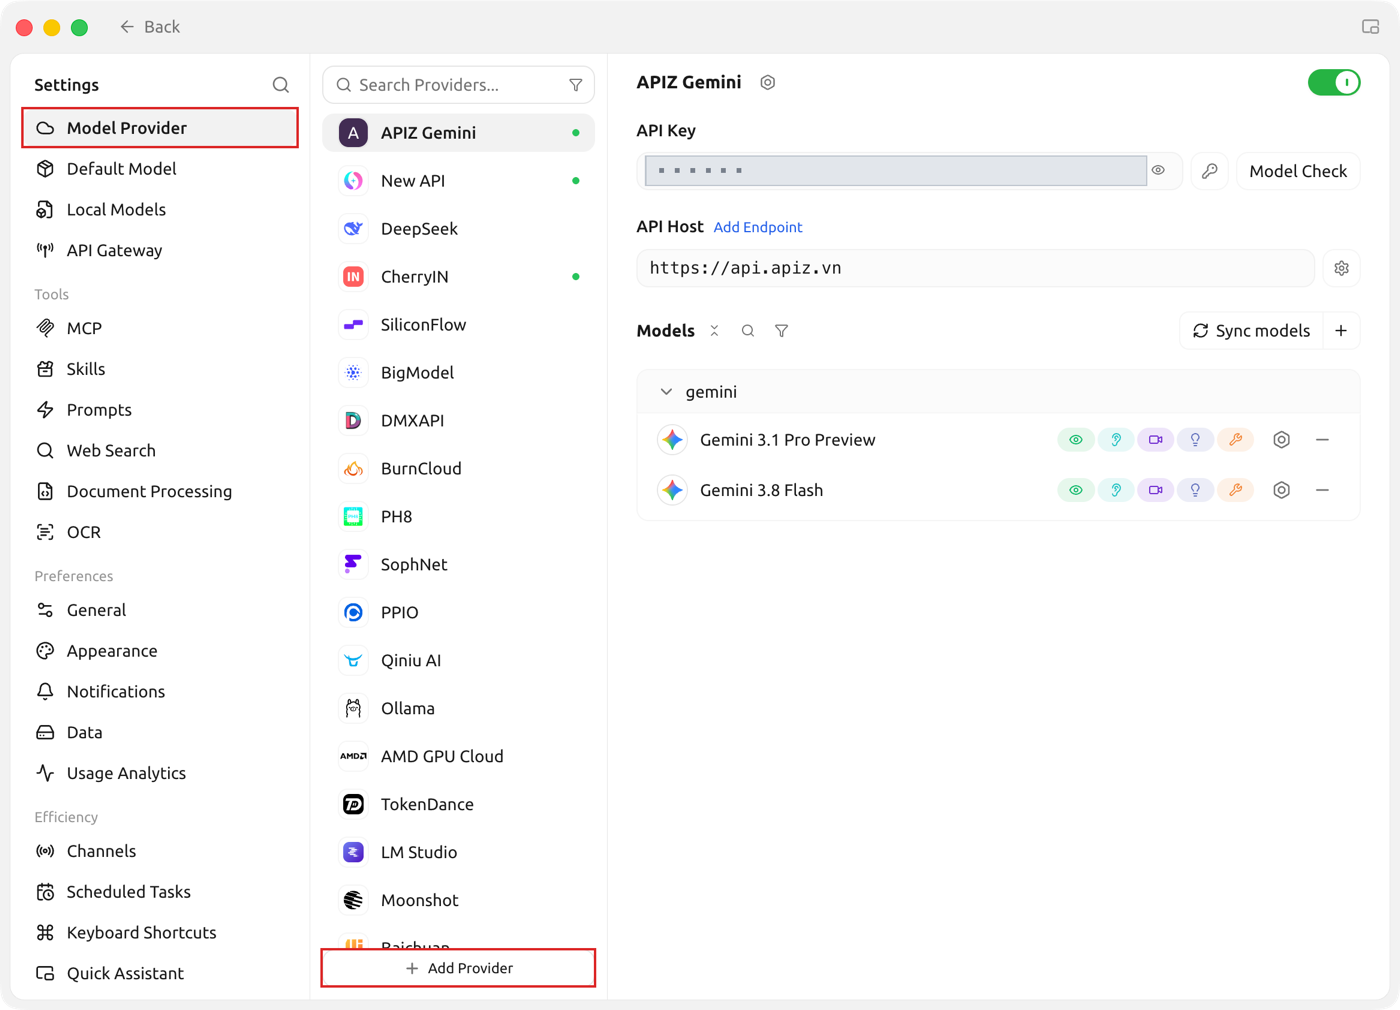
Task: Click gear icon beside APIZ Gemini title
Action: click(x=768, y=83)
